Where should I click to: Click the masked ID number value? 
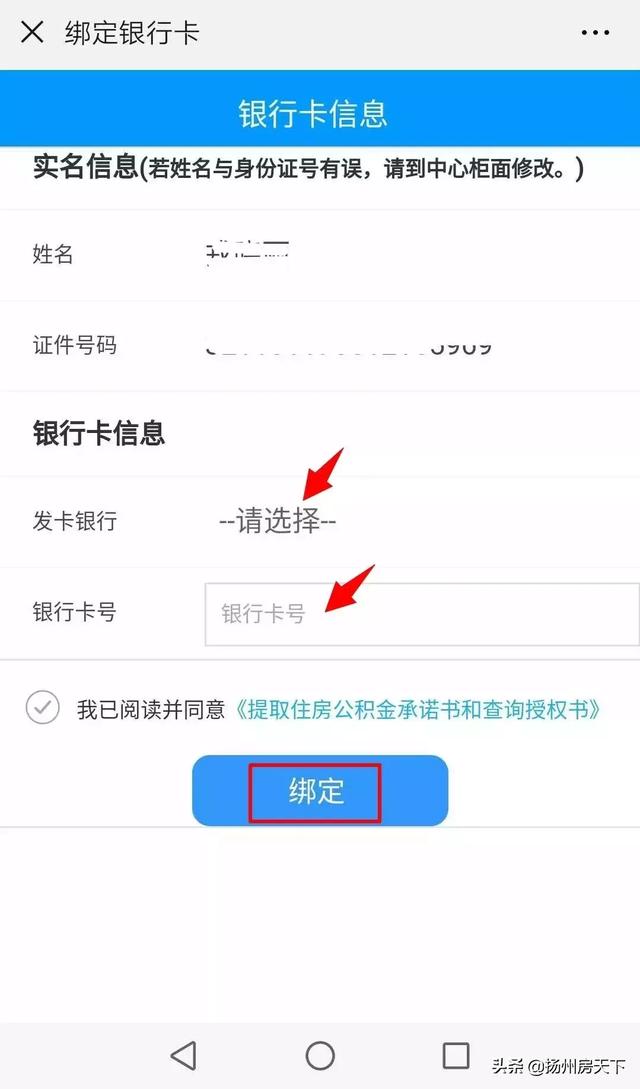[x=348, y=346]
